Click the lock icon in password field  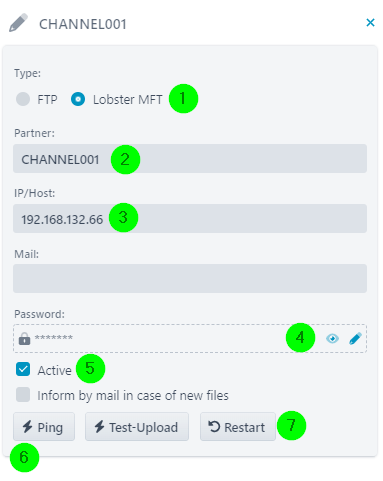(x=24, y=338)
